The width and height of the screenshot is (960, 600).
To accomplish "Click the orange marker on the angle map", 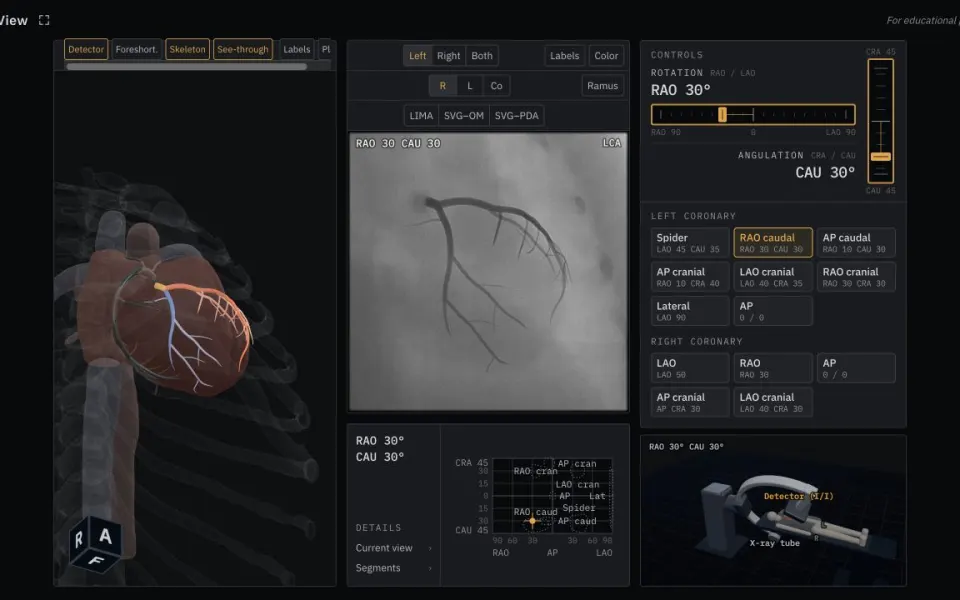I will pos(532,521).
